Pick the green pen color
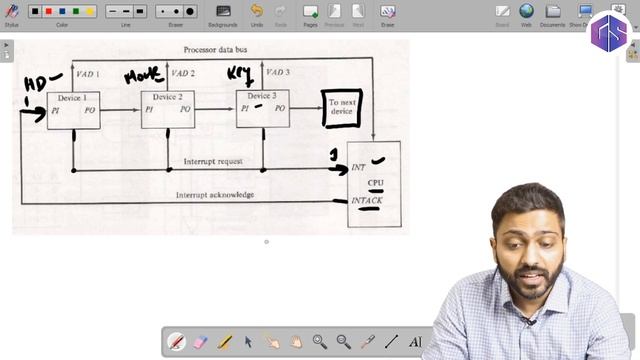Viewport: 640px width, 360px height. click(76, 11)
